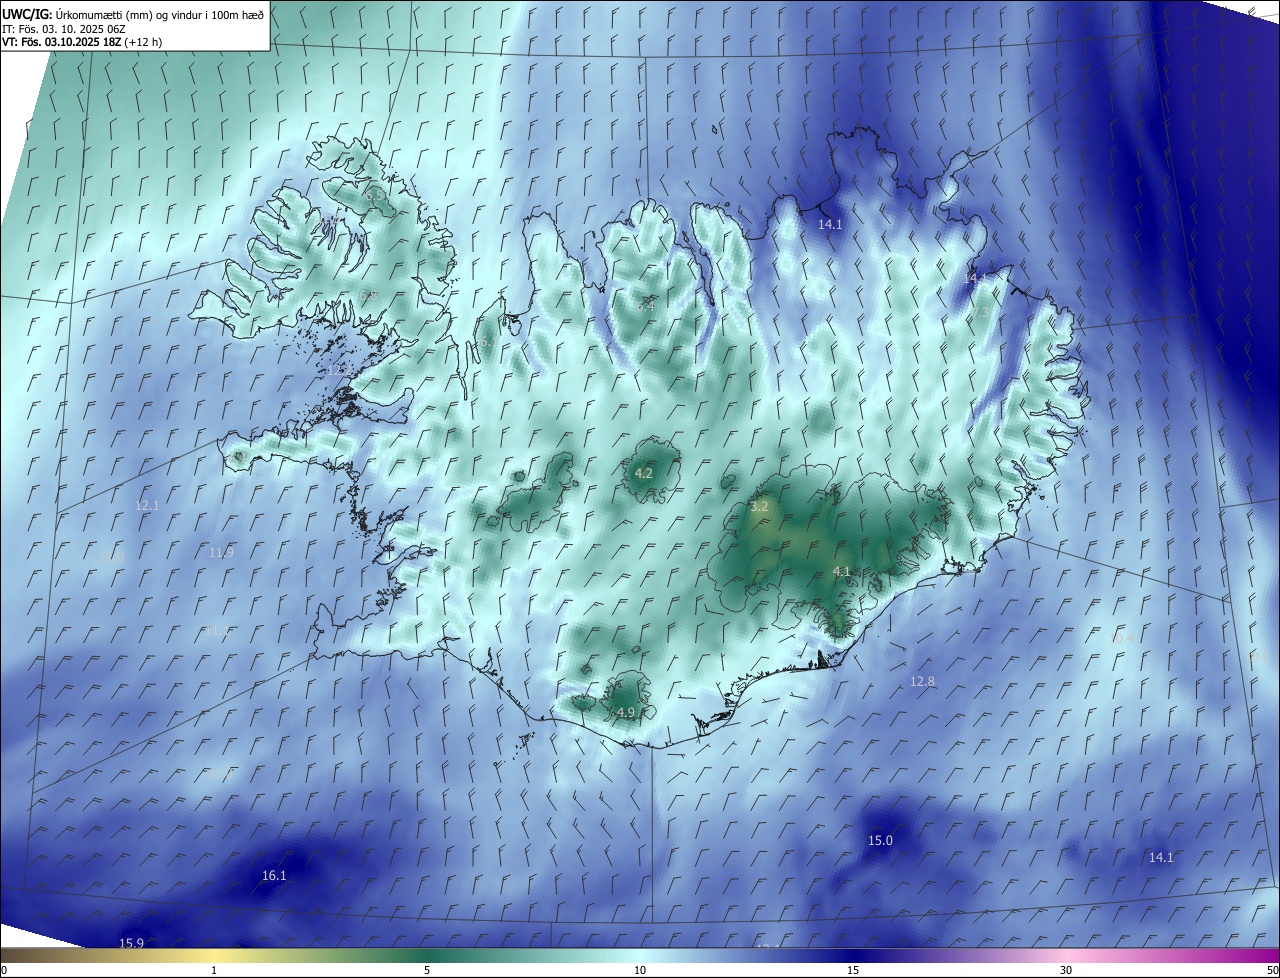Click the 11.9 value label on the map
The width and height of the screenshot is (1280, 978).
[x=222, y=552]
